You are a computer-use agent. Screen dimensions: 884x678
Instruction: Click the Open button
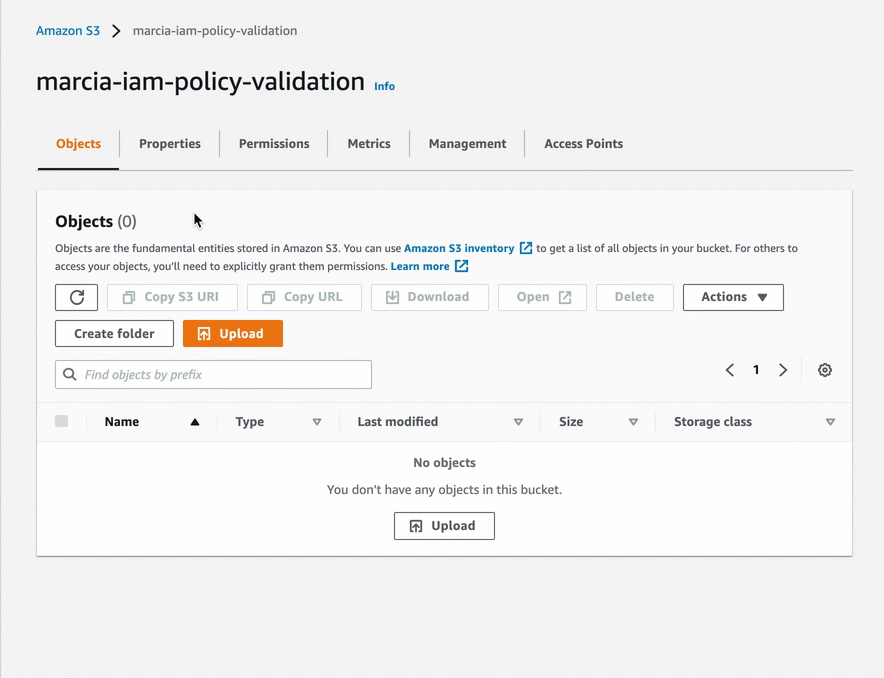pyautogui.click(x=542, y=297)
